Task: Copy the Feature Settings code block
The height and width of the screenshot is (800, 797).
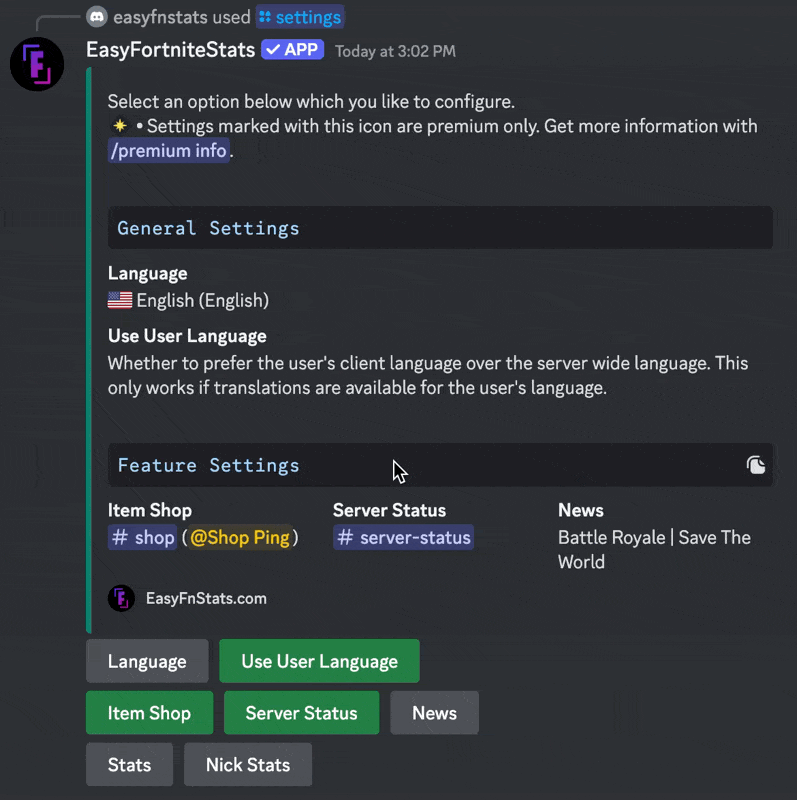Action: point(756,465)
